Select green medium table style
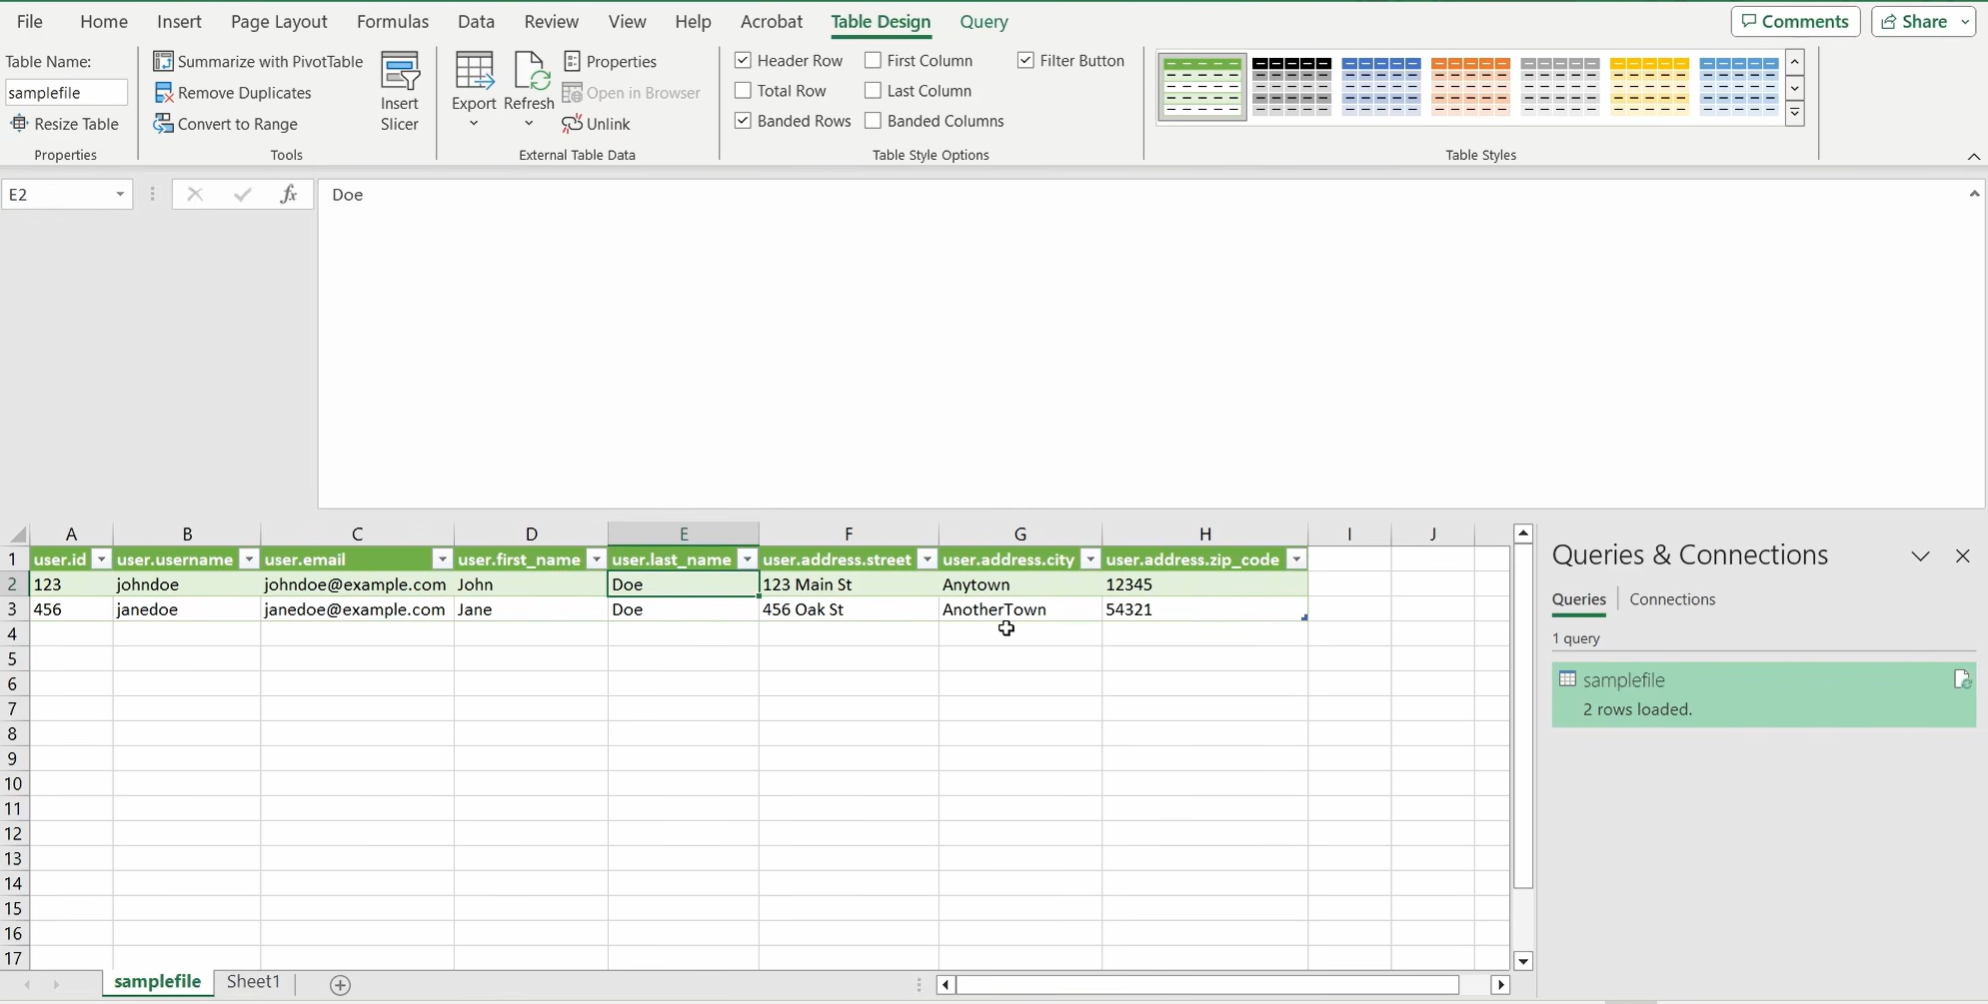The width and height of the screenshot is (1988, 1004). [1202, 87]
